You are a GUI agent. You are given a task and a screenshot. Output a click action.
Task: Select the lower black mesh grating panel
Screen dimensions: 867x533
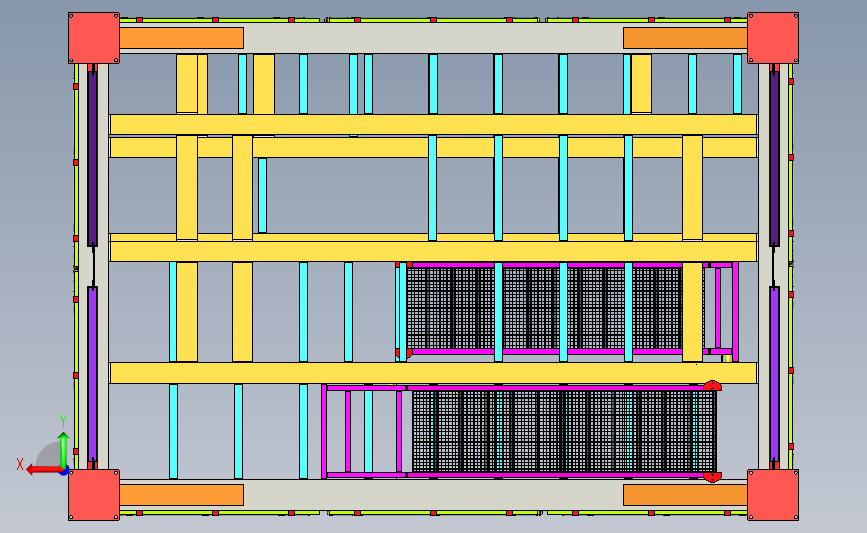point(565,431)
